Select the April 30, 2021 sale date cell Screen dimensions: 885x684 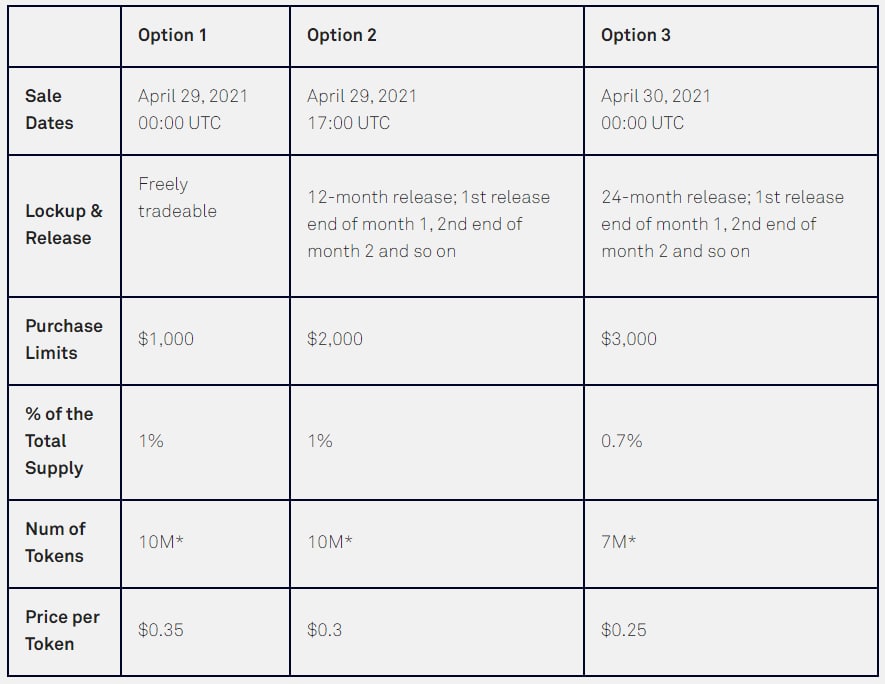(x=656, y=109)
